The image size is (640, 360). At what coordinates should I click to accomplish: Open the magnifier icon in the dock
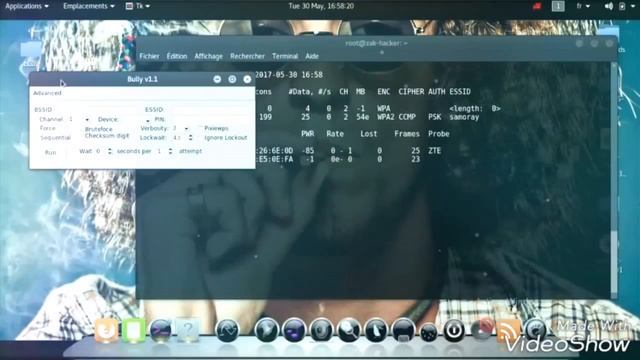coord(348,330)
